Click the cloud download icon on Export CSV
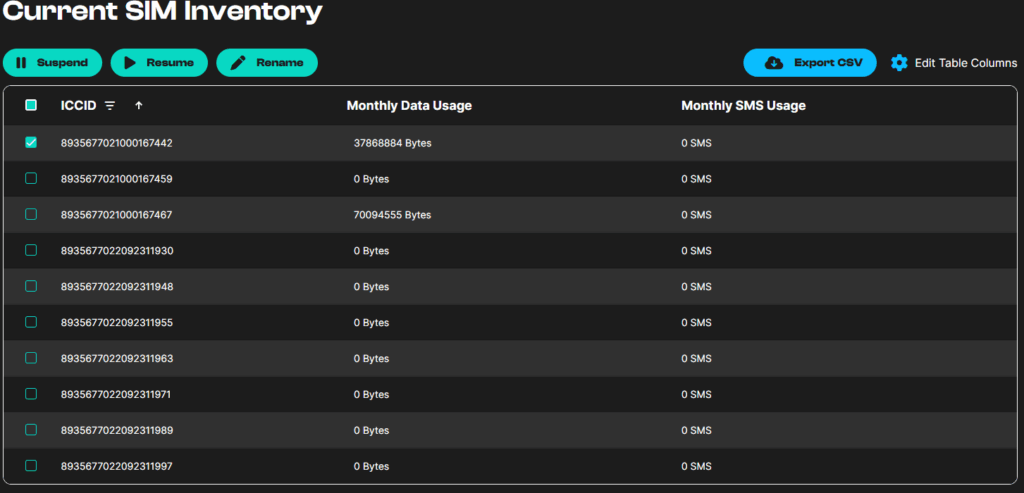Screen dimensions: 1024x493 pos(774,63)
